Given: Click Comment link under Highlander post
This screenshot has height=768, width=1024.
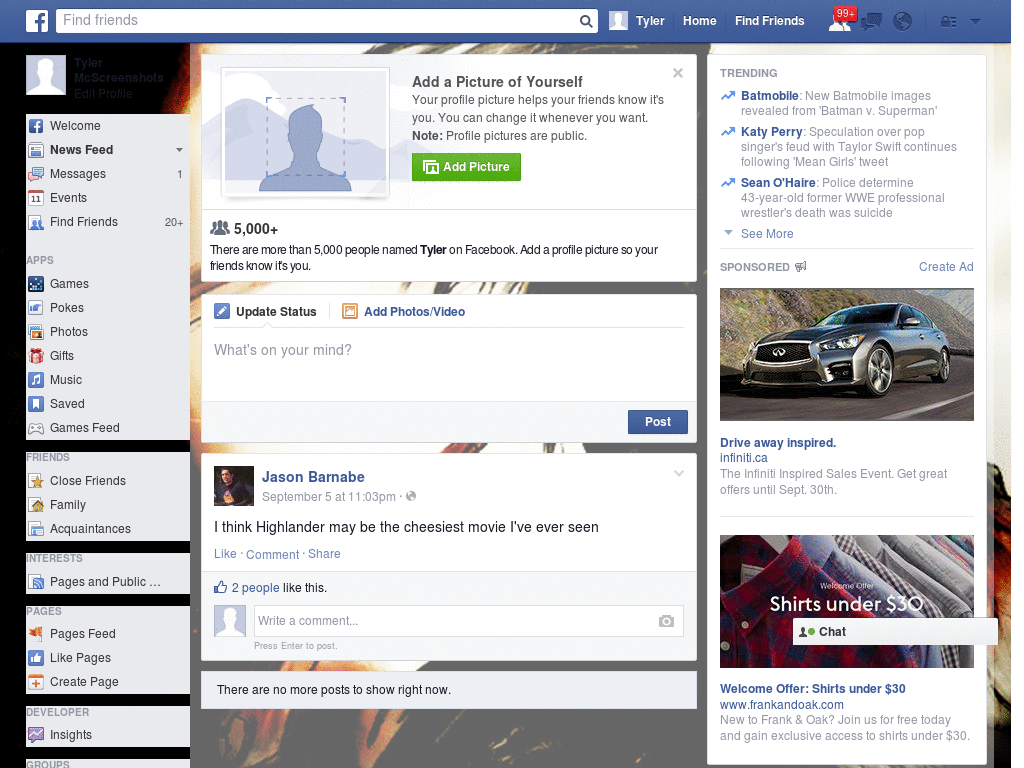Looking at the screenshot, I should pos(272,554).
